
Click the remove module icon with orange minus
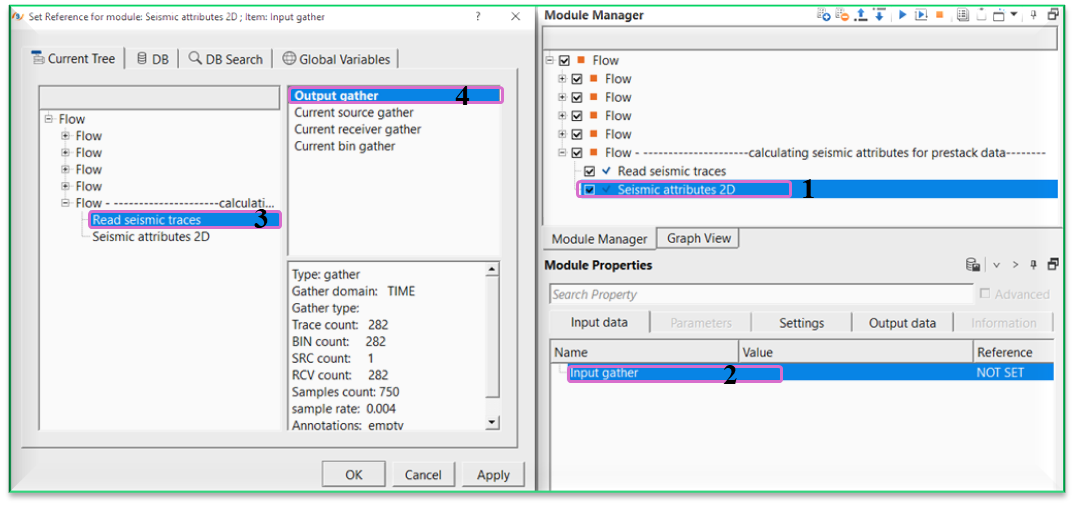click(x=842, y=14)
